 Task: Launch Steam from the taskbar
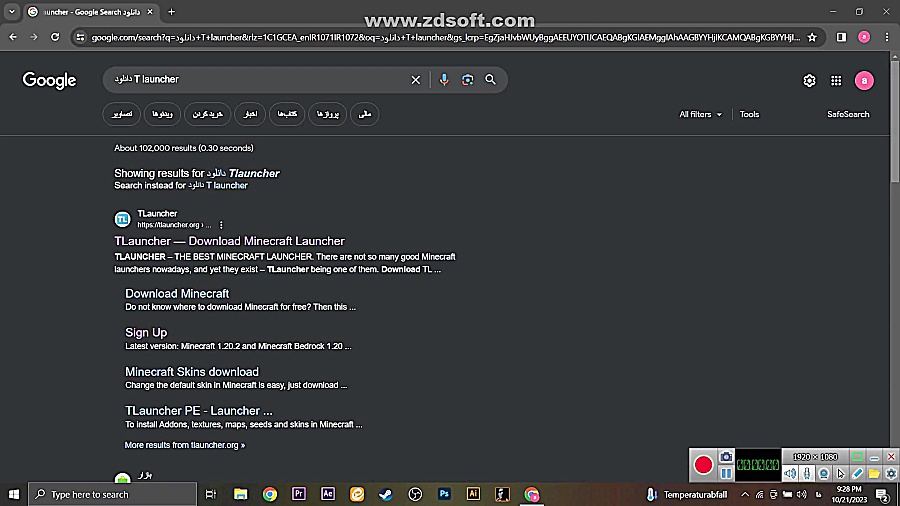[386, 494]
